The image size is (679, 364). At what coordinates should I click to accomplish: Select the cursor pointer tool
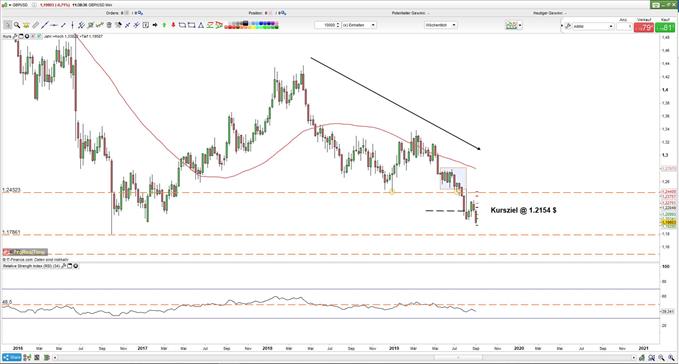(x=7, y=25)
